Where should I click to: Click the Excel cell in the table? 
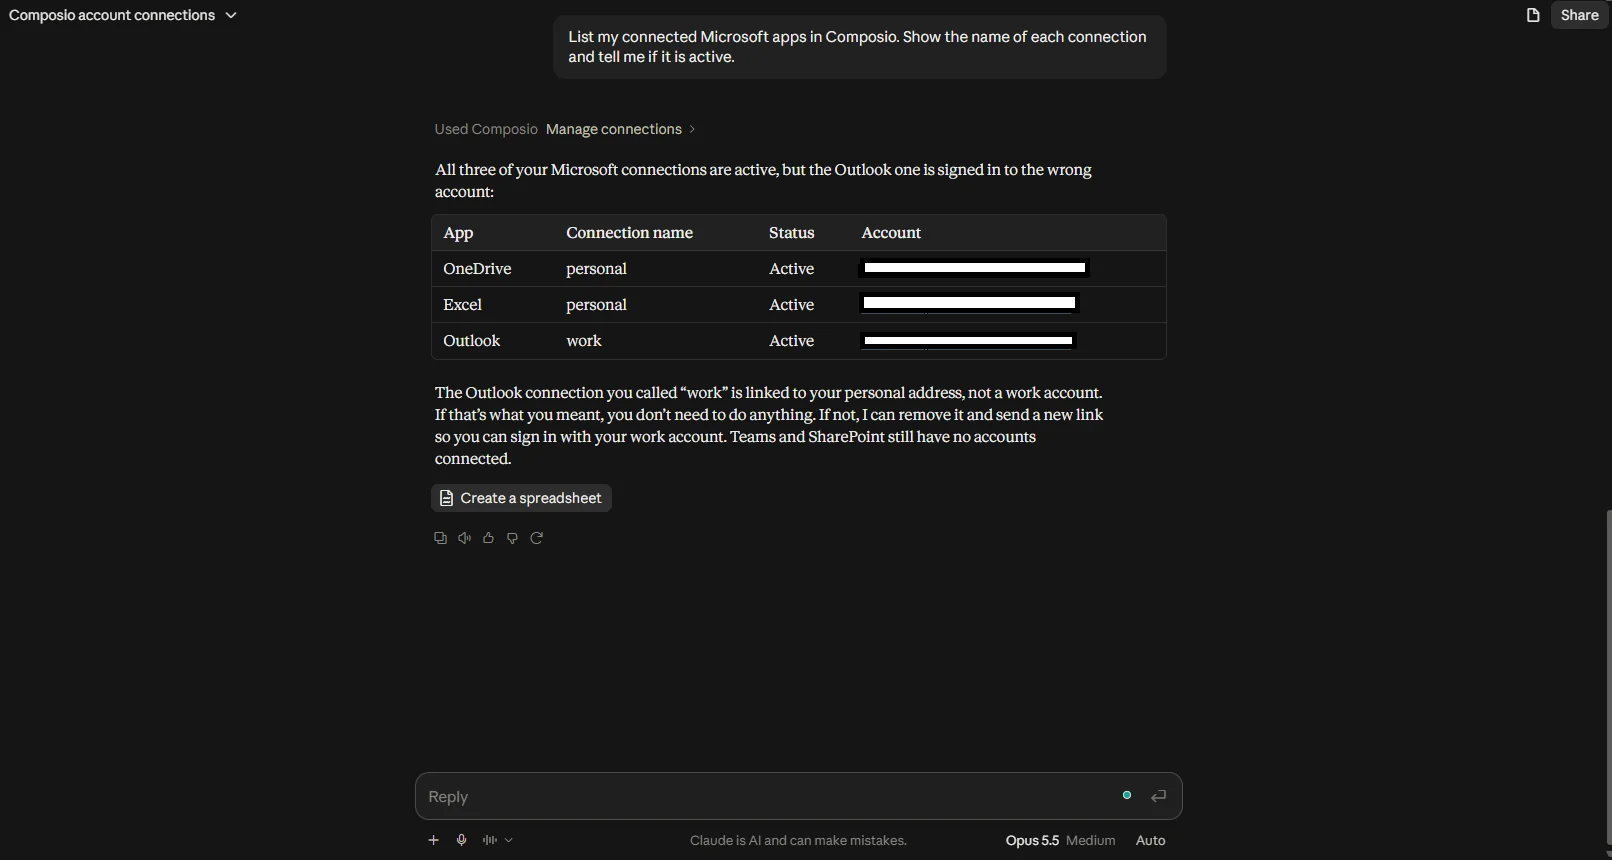pos(462,305)
